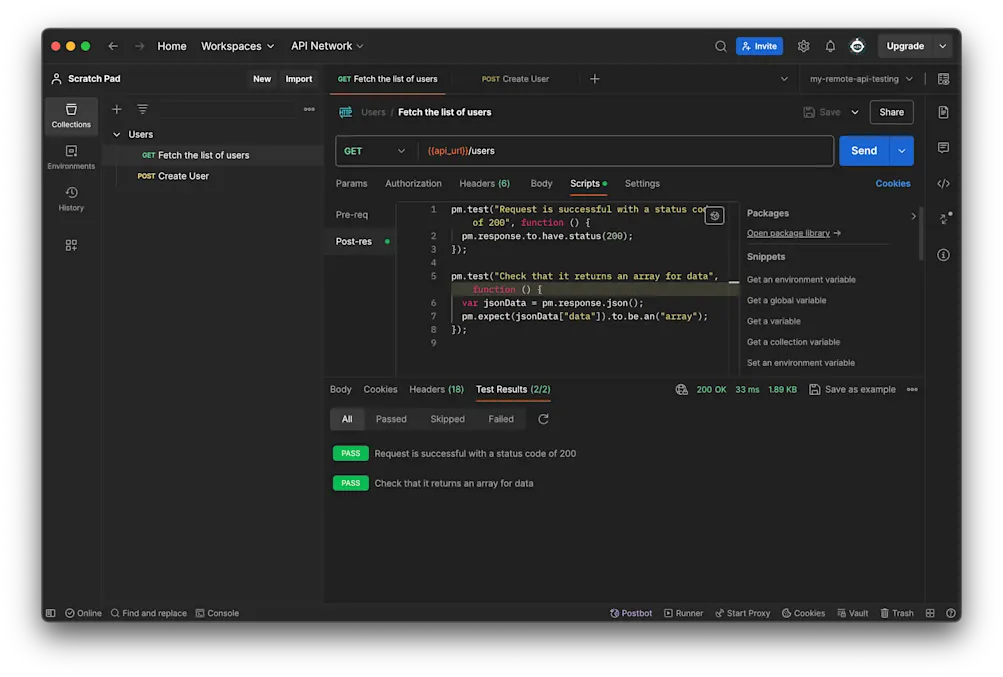Open the GET method dropdown
The image size is (1003, 677).
(375, 150)
